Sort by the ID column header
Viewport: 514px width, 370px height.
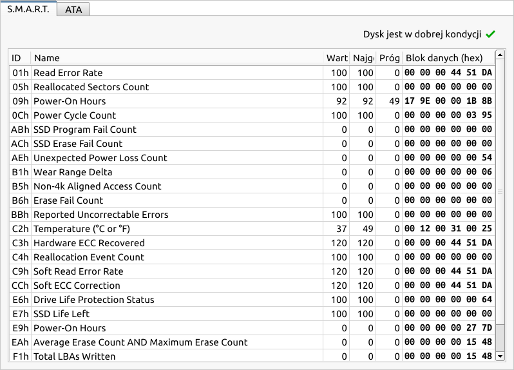[x=20, y=58]
